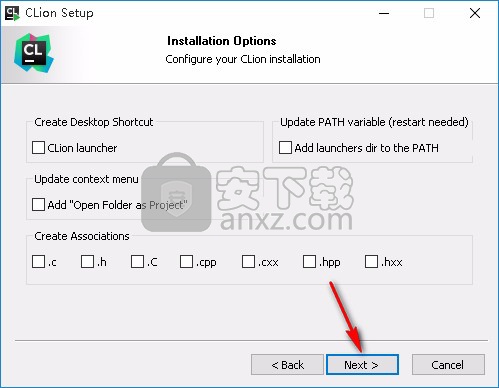499x388 pixels.
Task: Associate lowercase .c files with CLion
Action: coord(38,262)
